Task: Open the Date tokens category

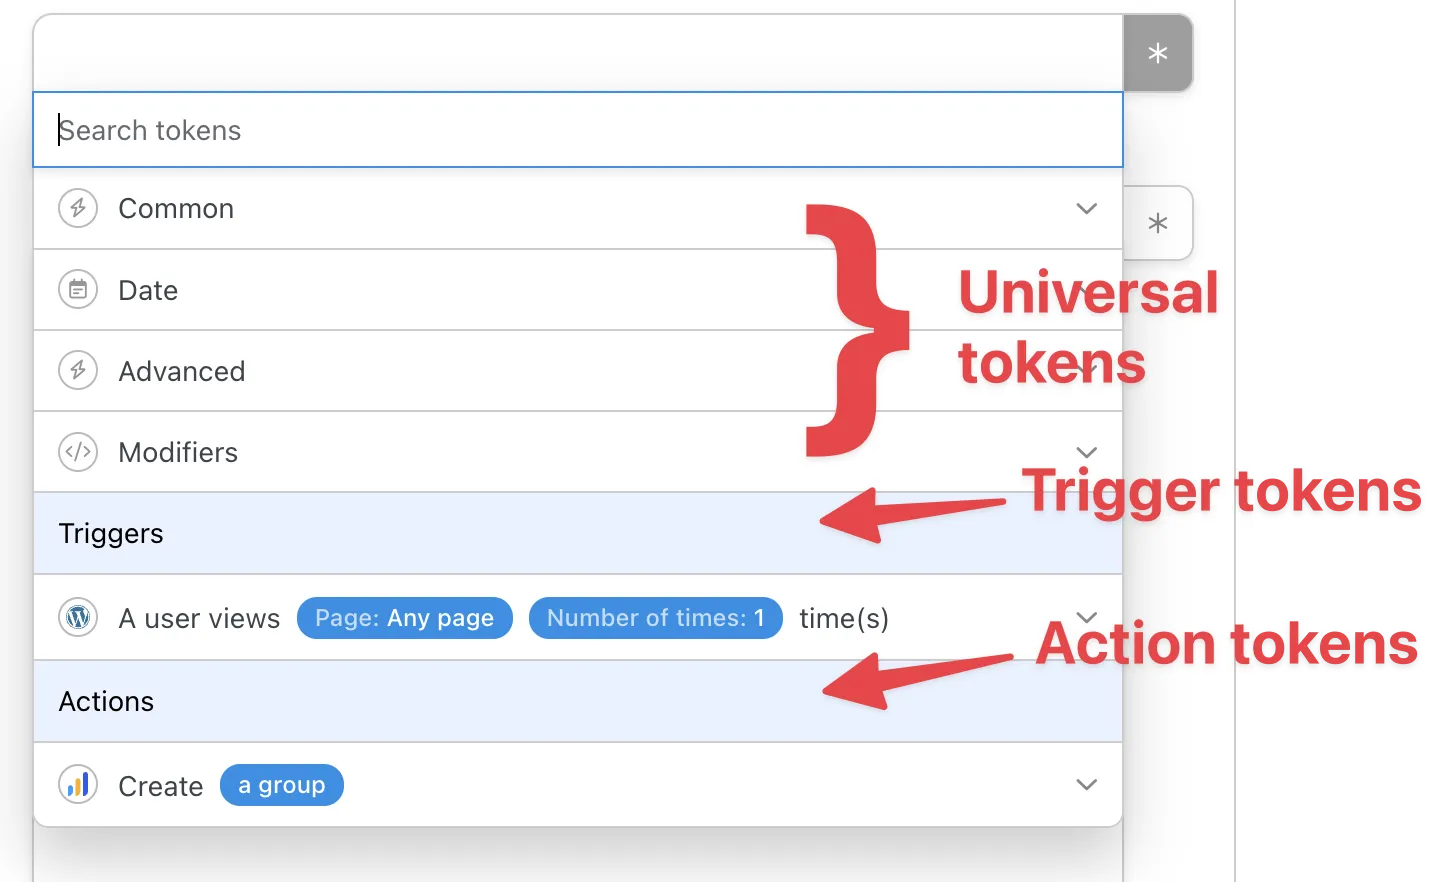Action: (x=148, y=290)
